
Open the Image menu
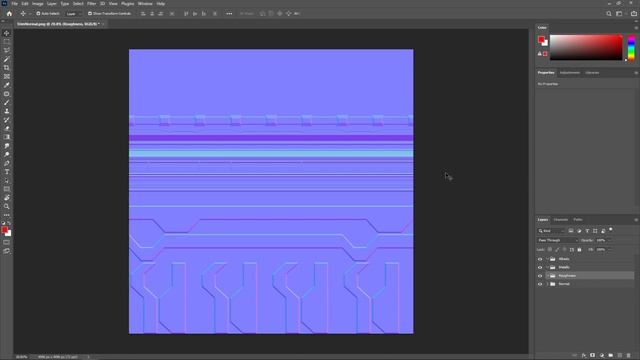coord(38,4)
